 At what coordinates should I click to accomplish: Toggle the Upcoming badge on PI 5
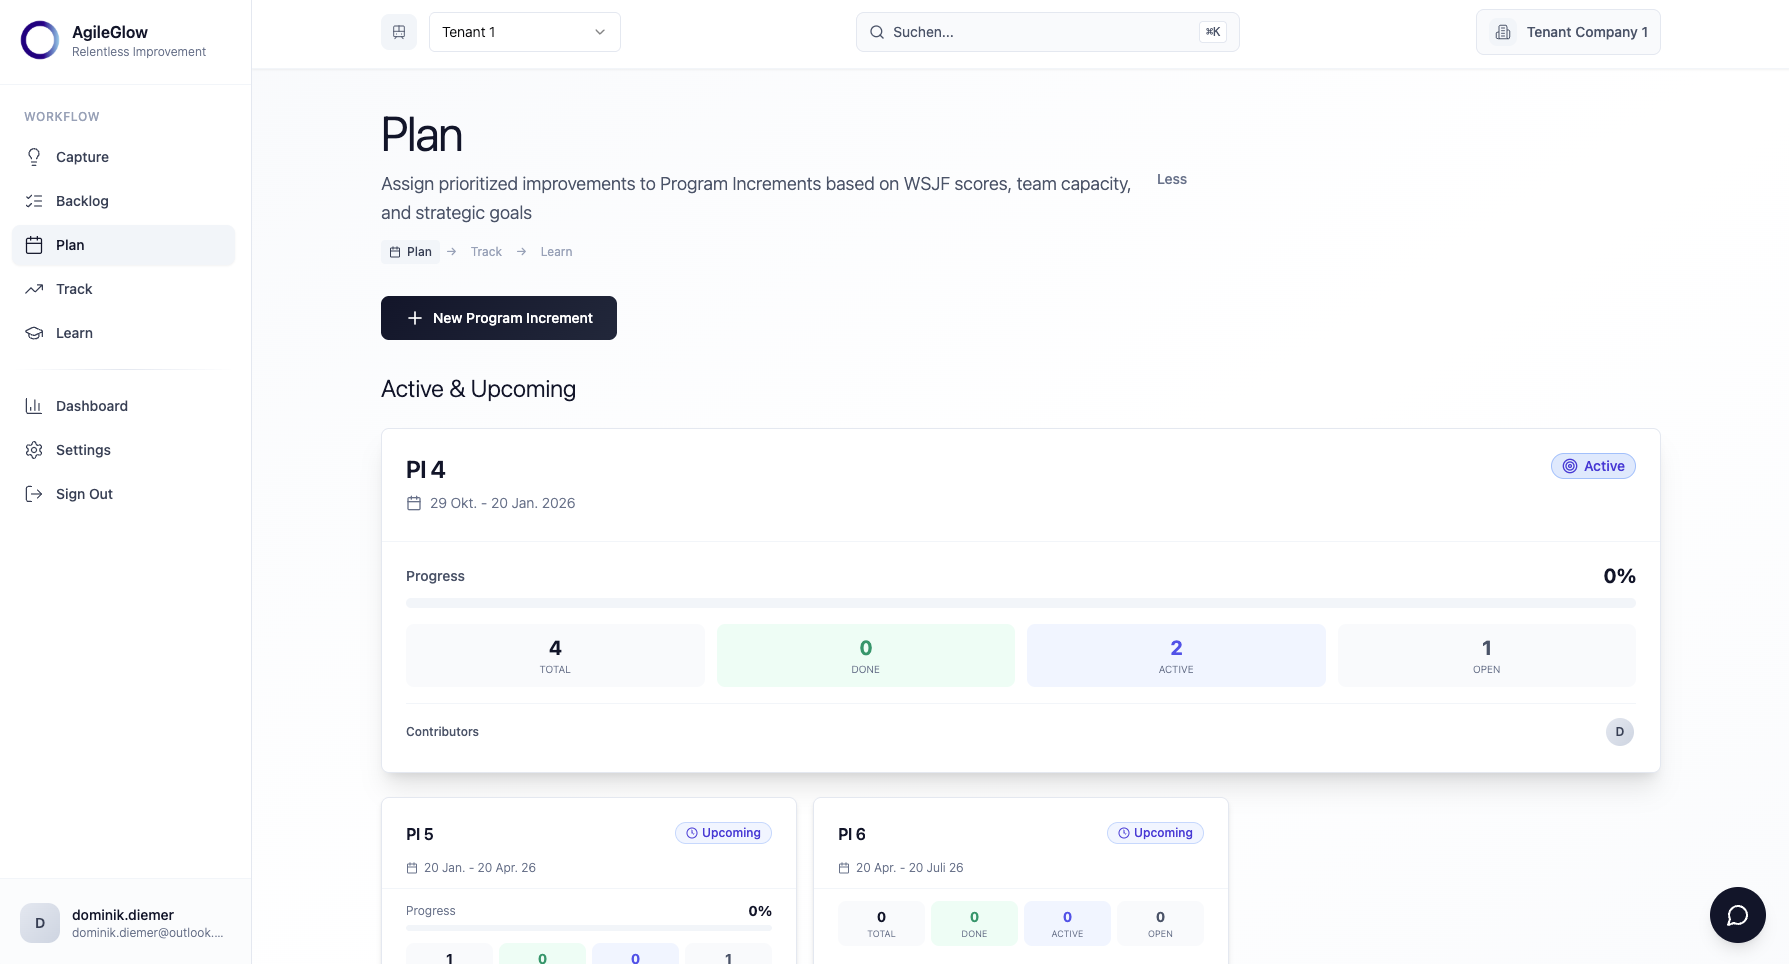(x=723, y=832)
